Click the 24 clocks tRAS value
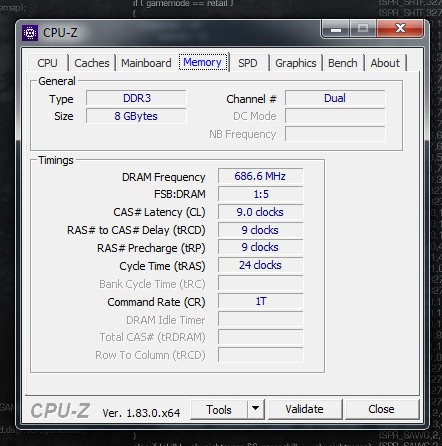Screen dimensions: 442x446 pos(260,265)
